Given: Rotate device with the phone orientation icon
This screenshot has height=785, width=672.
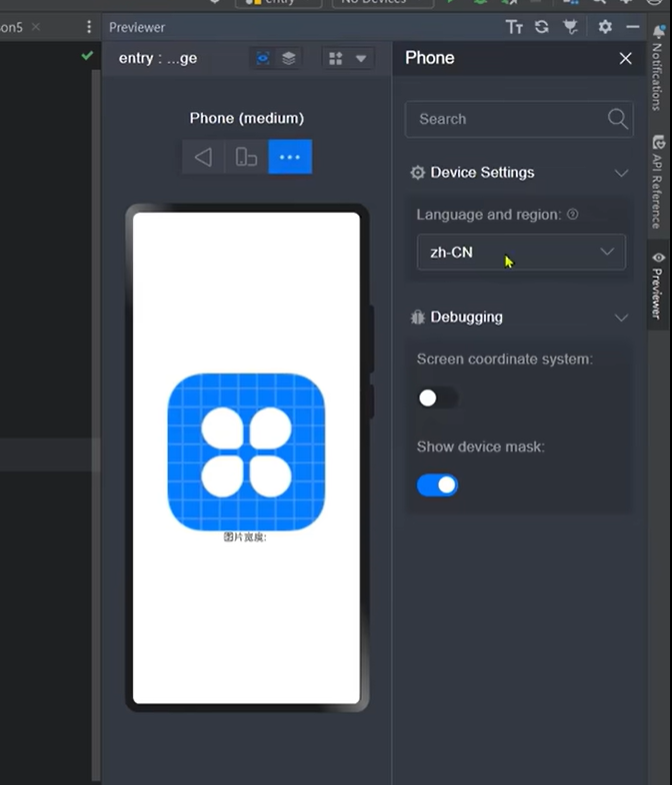Looking at the screenshot, I should coord(246,157).
